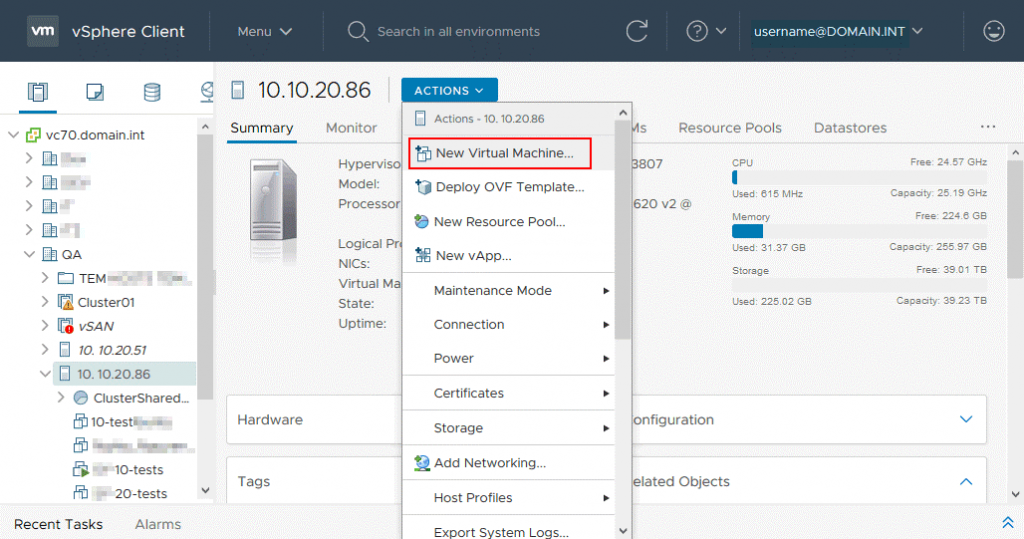The image size is (1024, 539).
Task: Switch to the Datastores tab
Action: (850, 128)
